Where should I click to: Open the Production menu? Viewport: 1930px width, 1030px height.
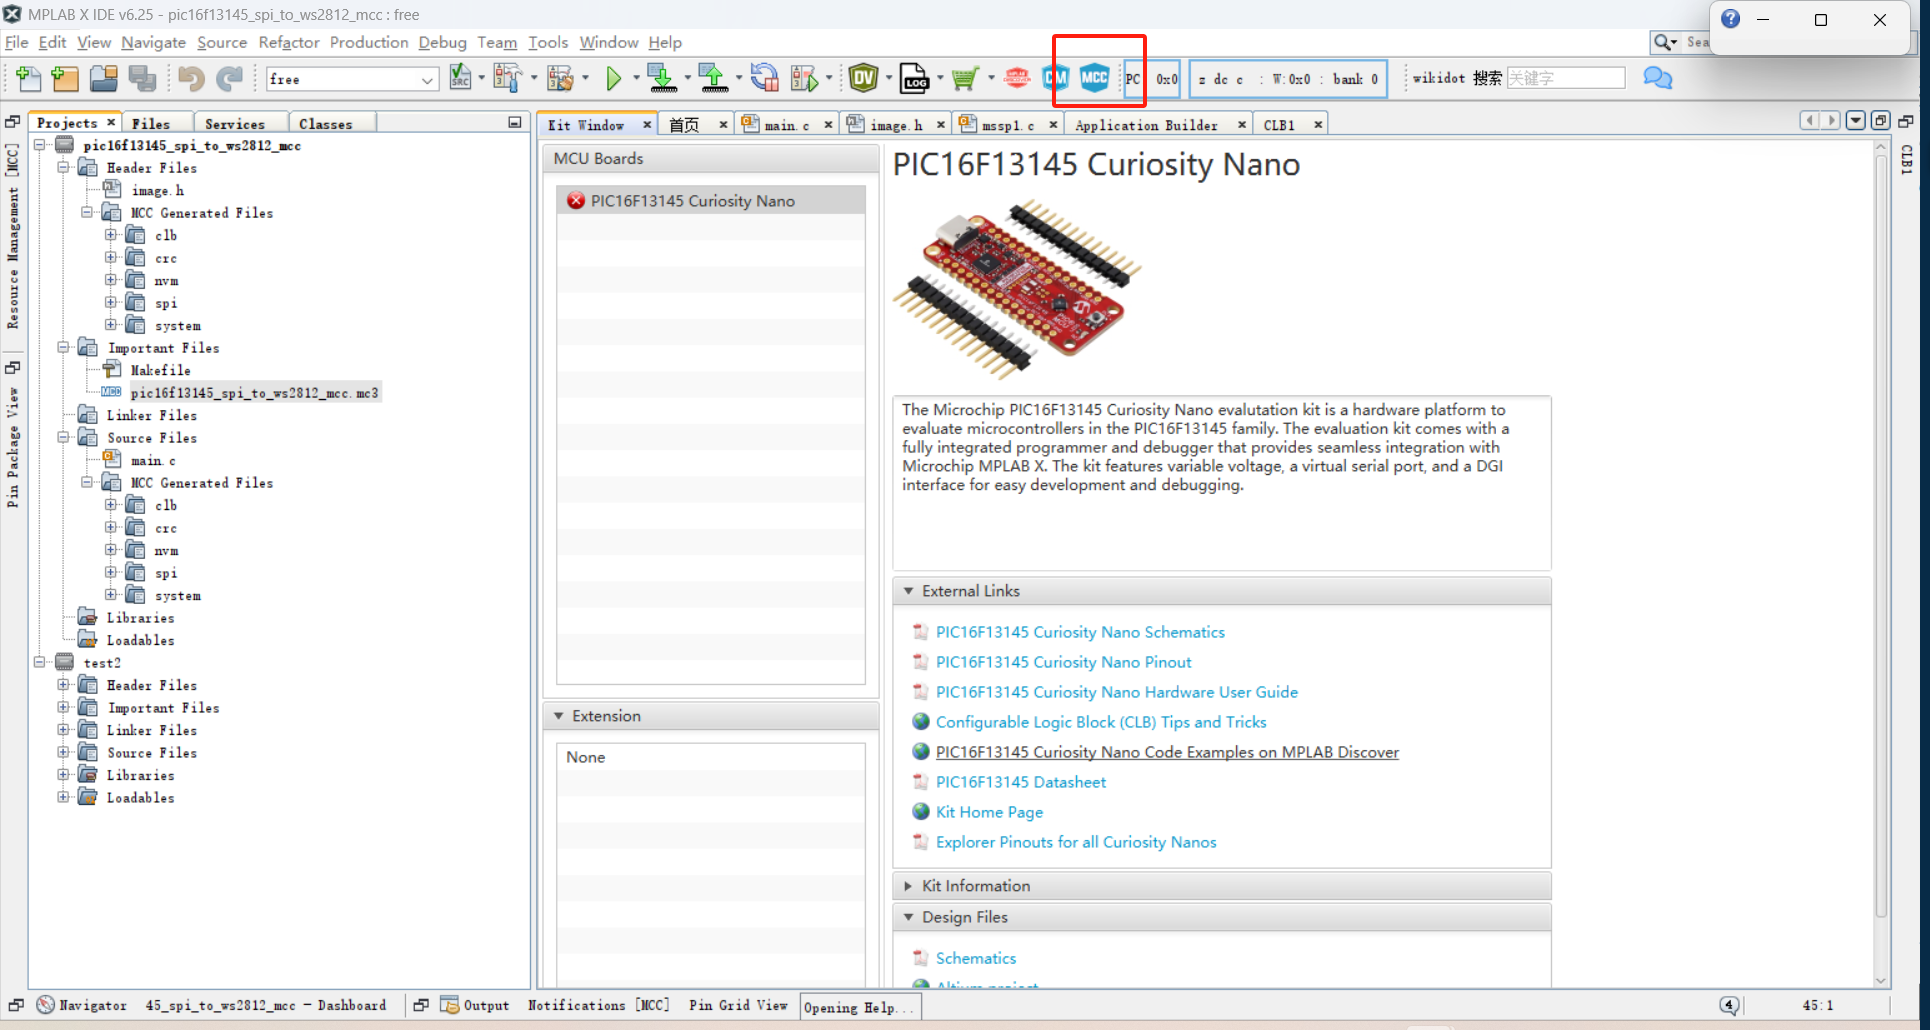point(369,42)
